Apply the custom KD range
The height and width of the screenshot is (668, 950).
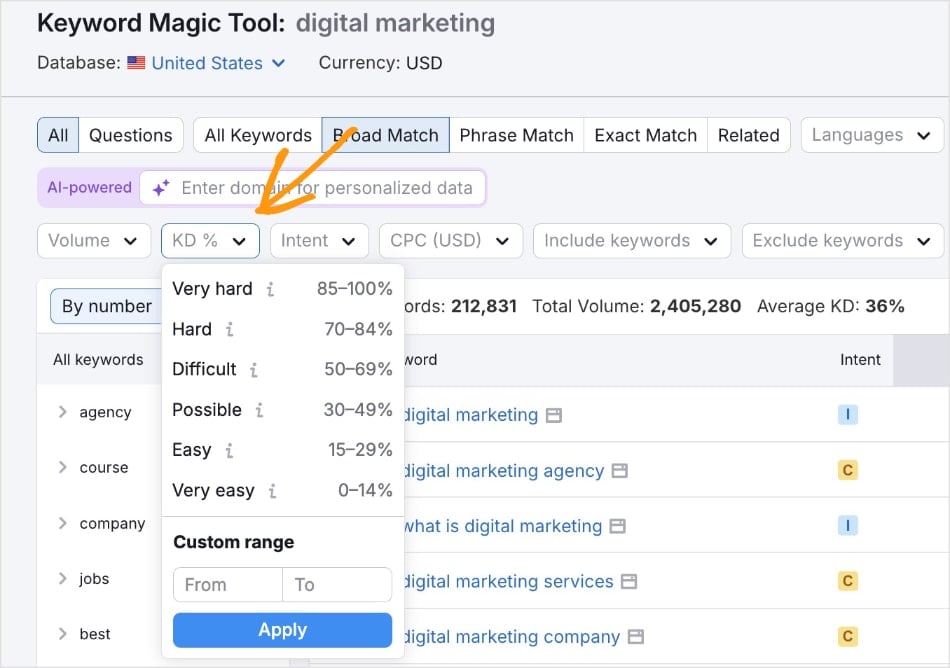coord(282,630)
